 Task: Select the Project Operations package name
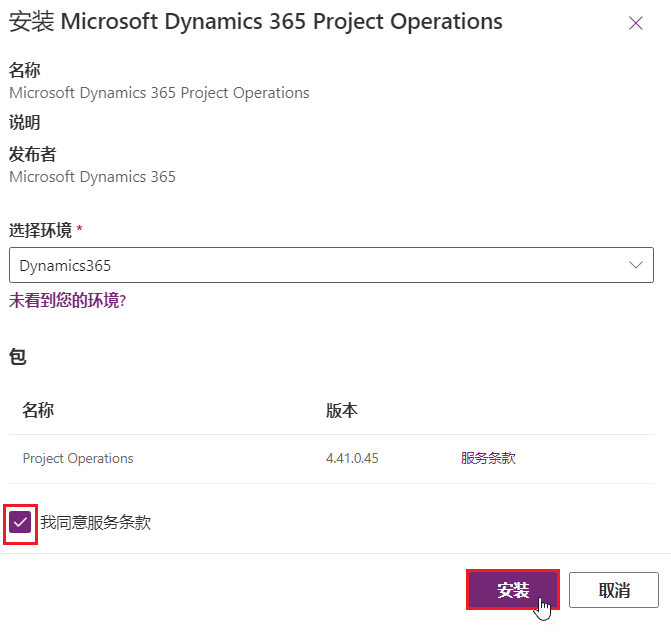78,458
